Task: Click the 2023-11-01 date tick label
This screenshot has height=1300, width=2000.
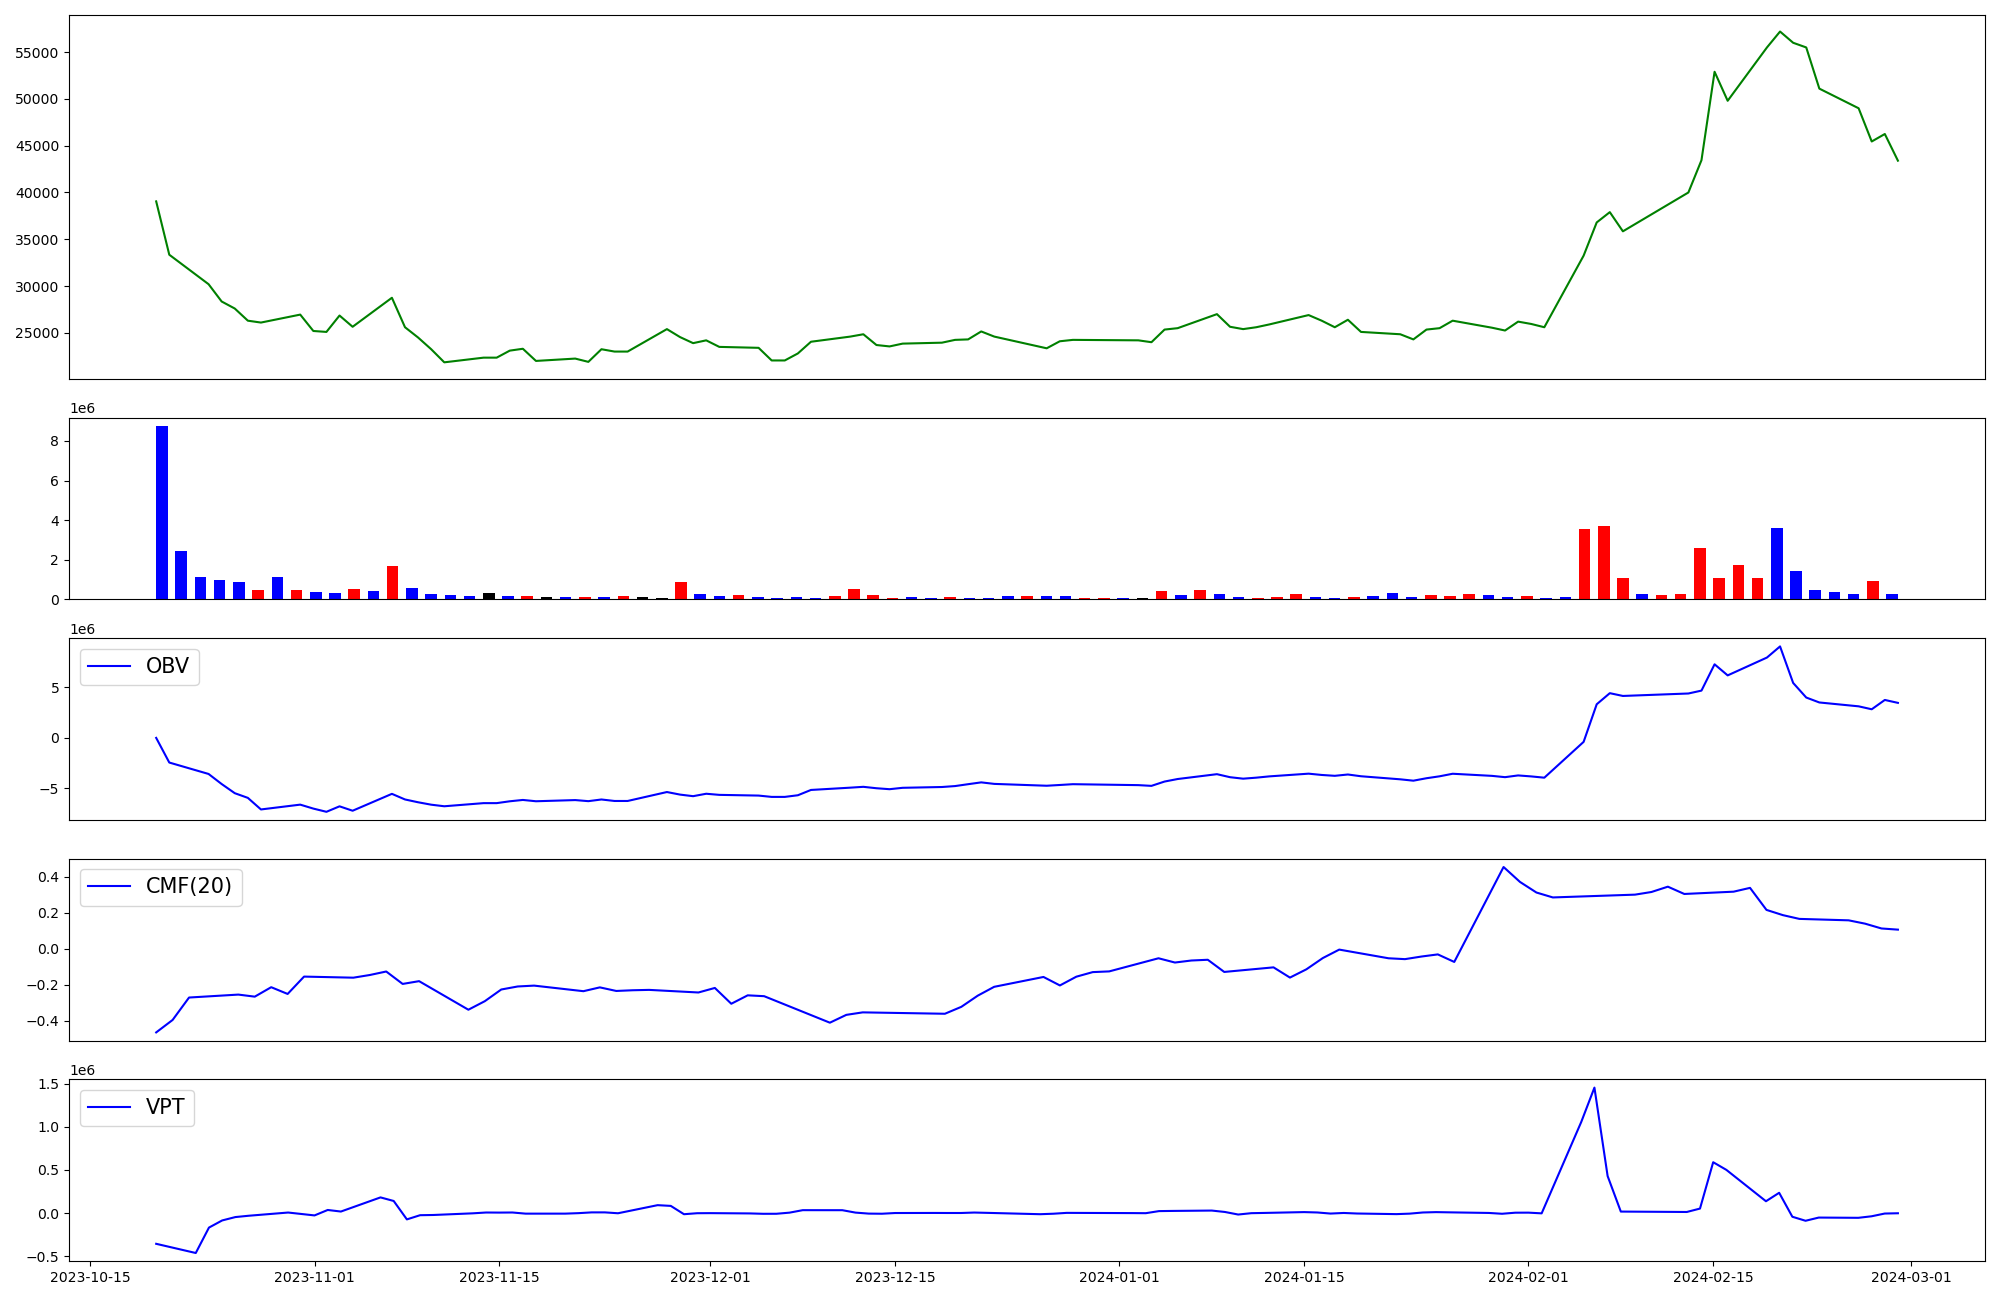Action: click(314, 1277)
